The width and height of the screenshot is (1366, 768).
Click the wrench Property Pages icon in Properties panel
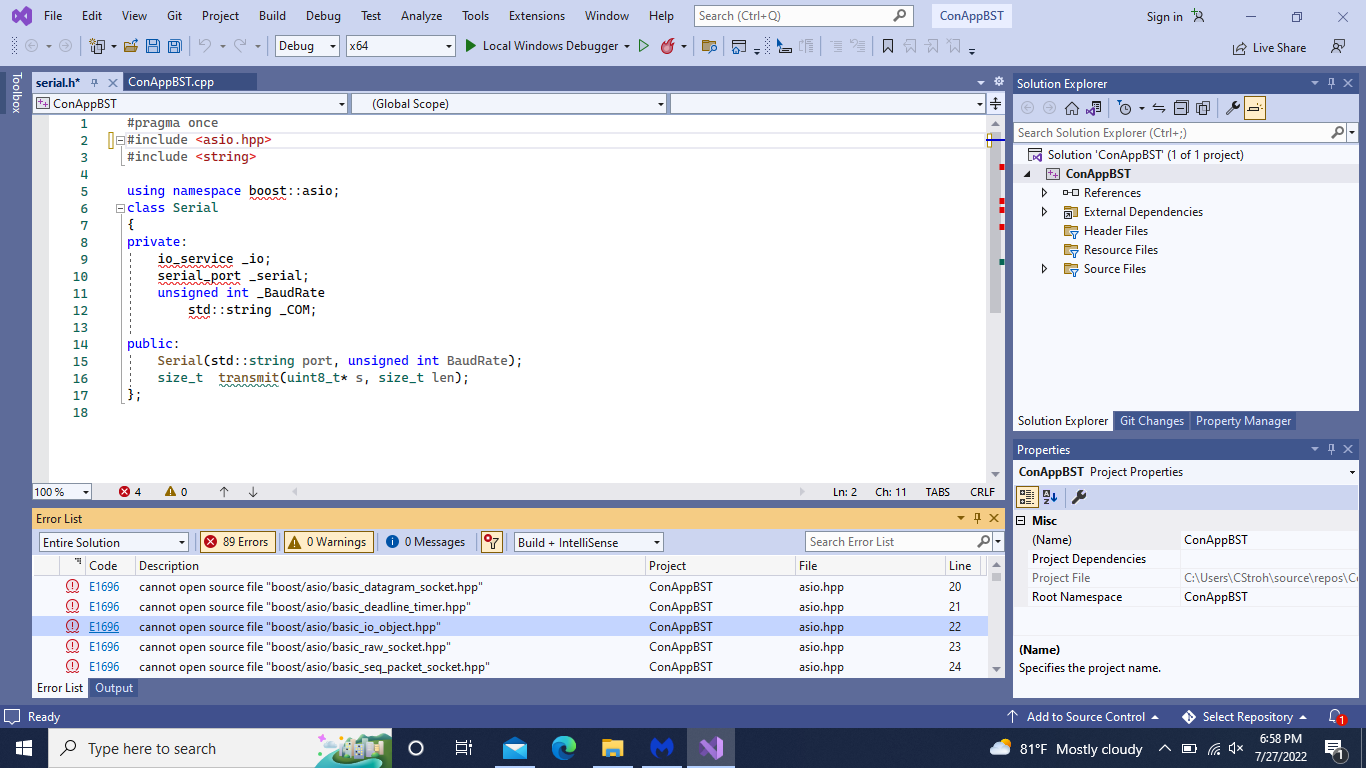[1078, 497]
